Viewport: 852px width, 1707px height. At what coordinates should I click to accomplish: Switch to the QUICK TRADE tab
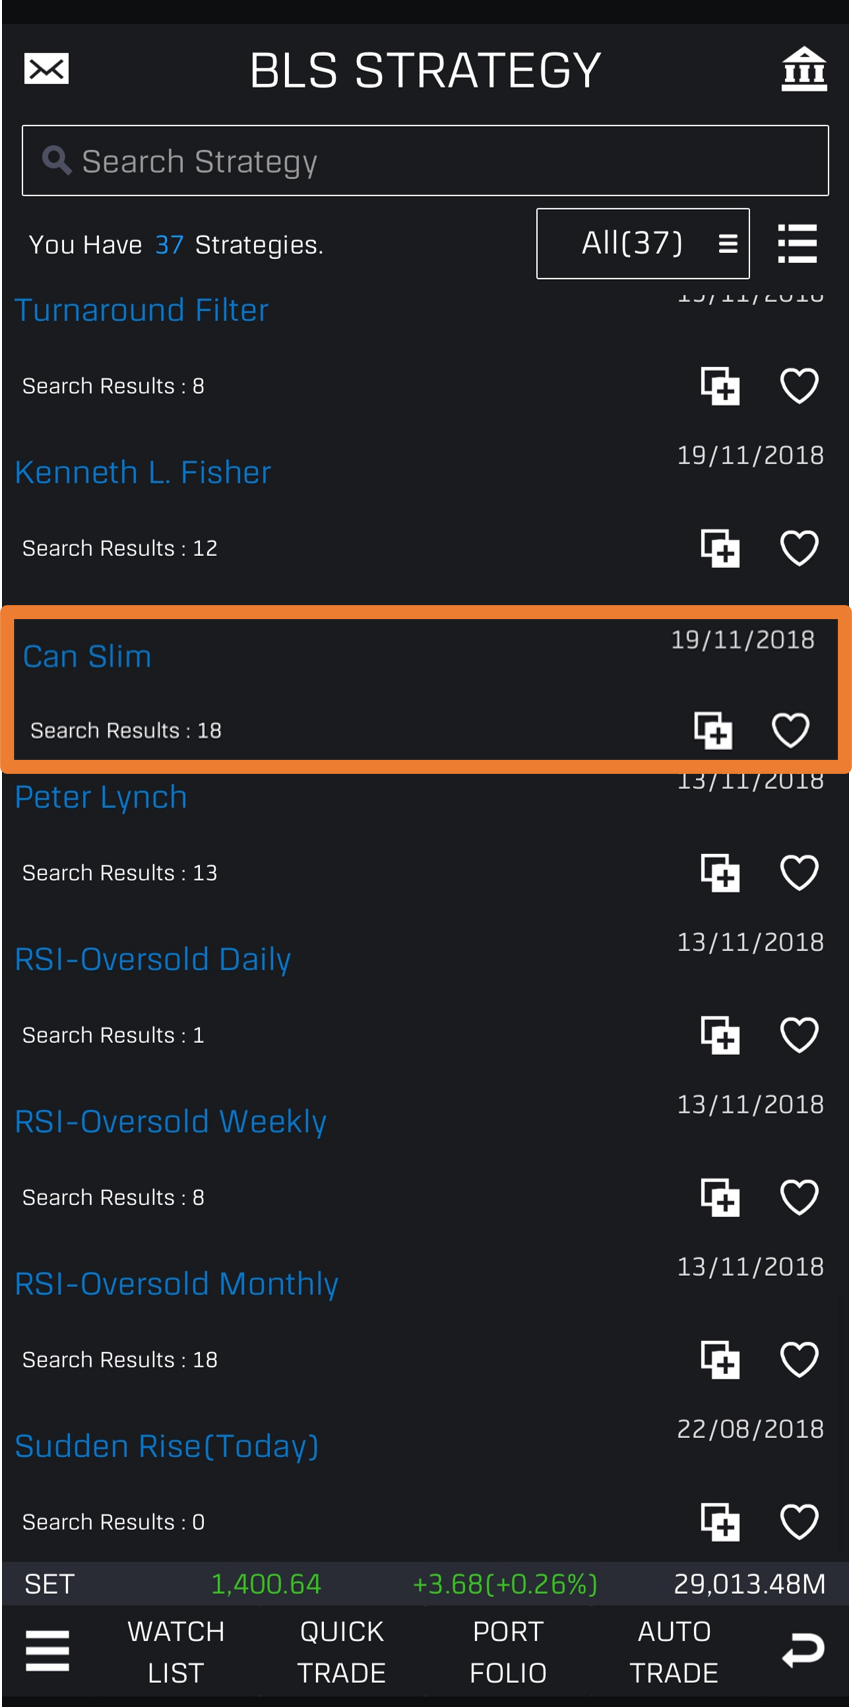tap(342, 1651)
